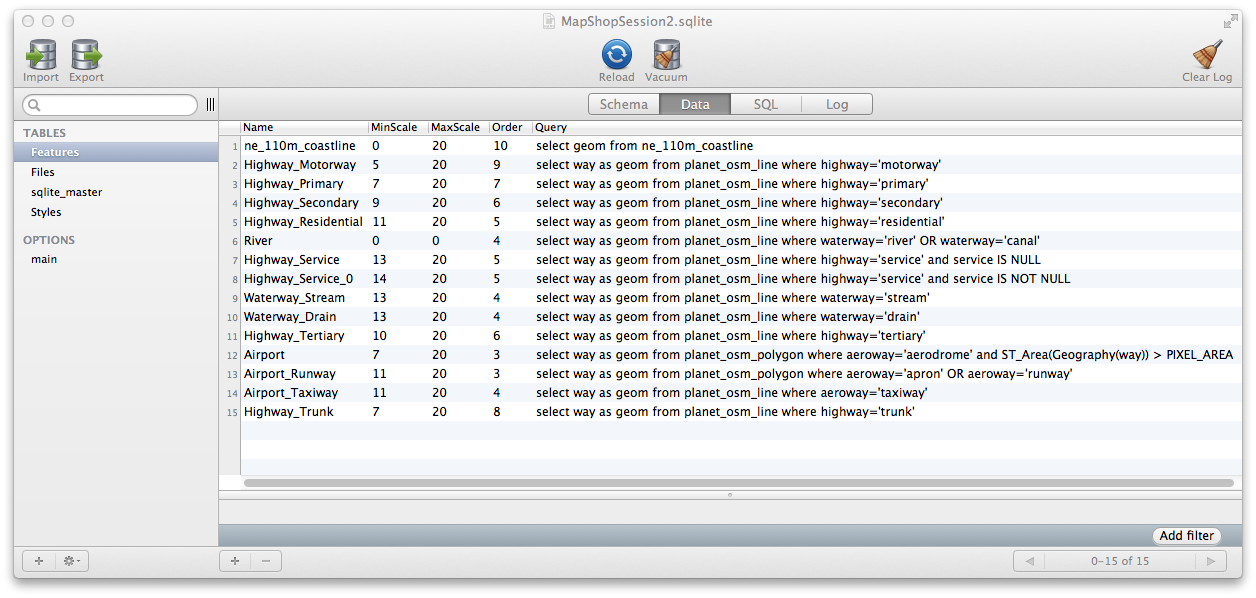Add a row with the plus button
1256x598 pixels.
[x=235, y=561]
